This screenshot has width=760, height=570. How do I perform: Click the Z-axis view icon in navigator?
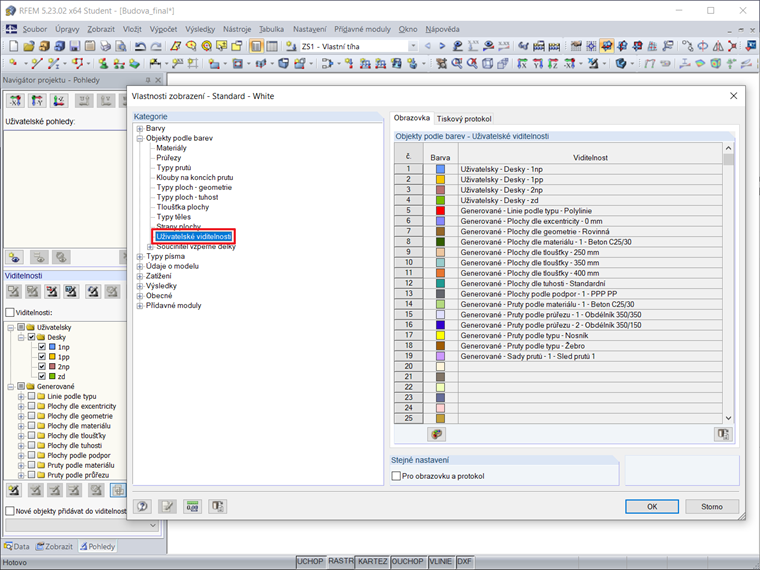pos(59,101)
